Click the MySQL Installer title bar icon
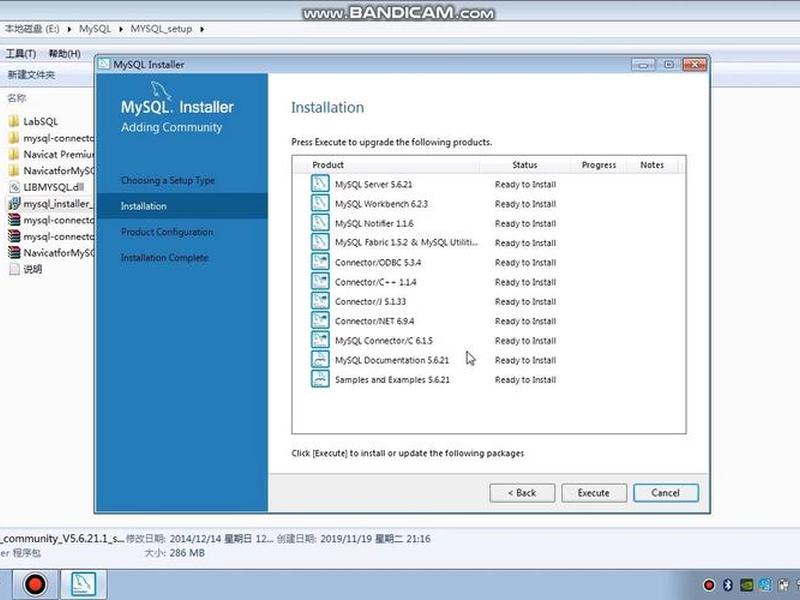The image size is (800, 600). click(104, 64)
